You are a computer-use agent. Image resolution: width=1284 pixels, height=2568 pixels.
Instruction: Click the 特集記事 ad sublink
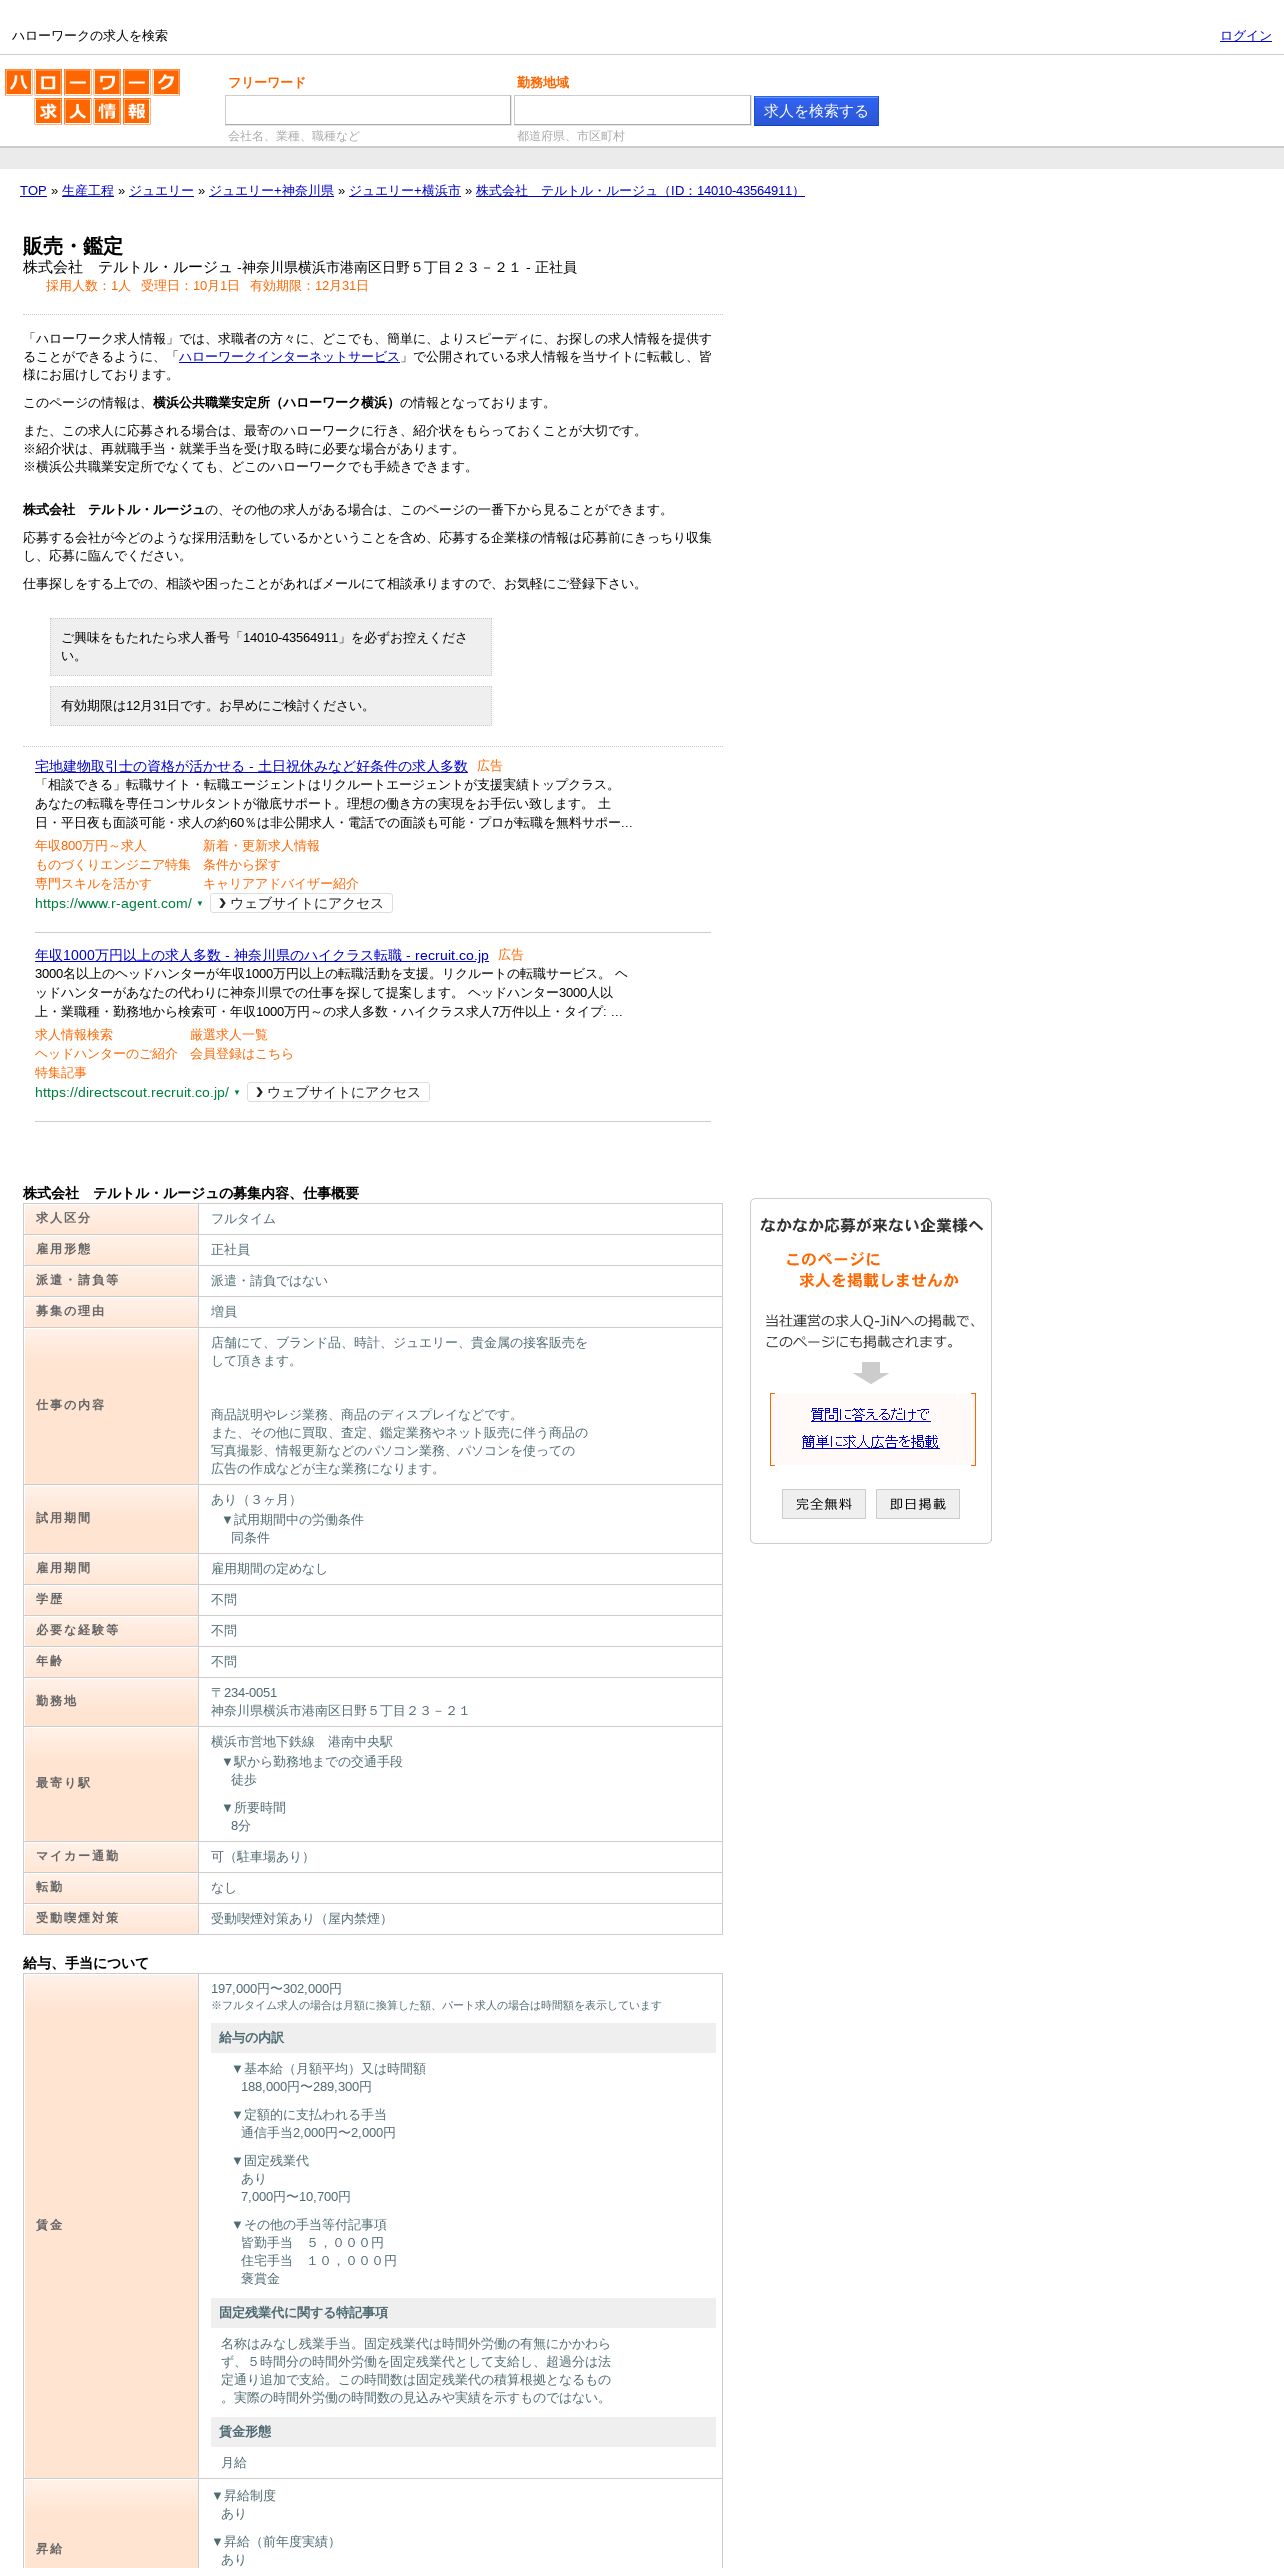pos(61,1073)
